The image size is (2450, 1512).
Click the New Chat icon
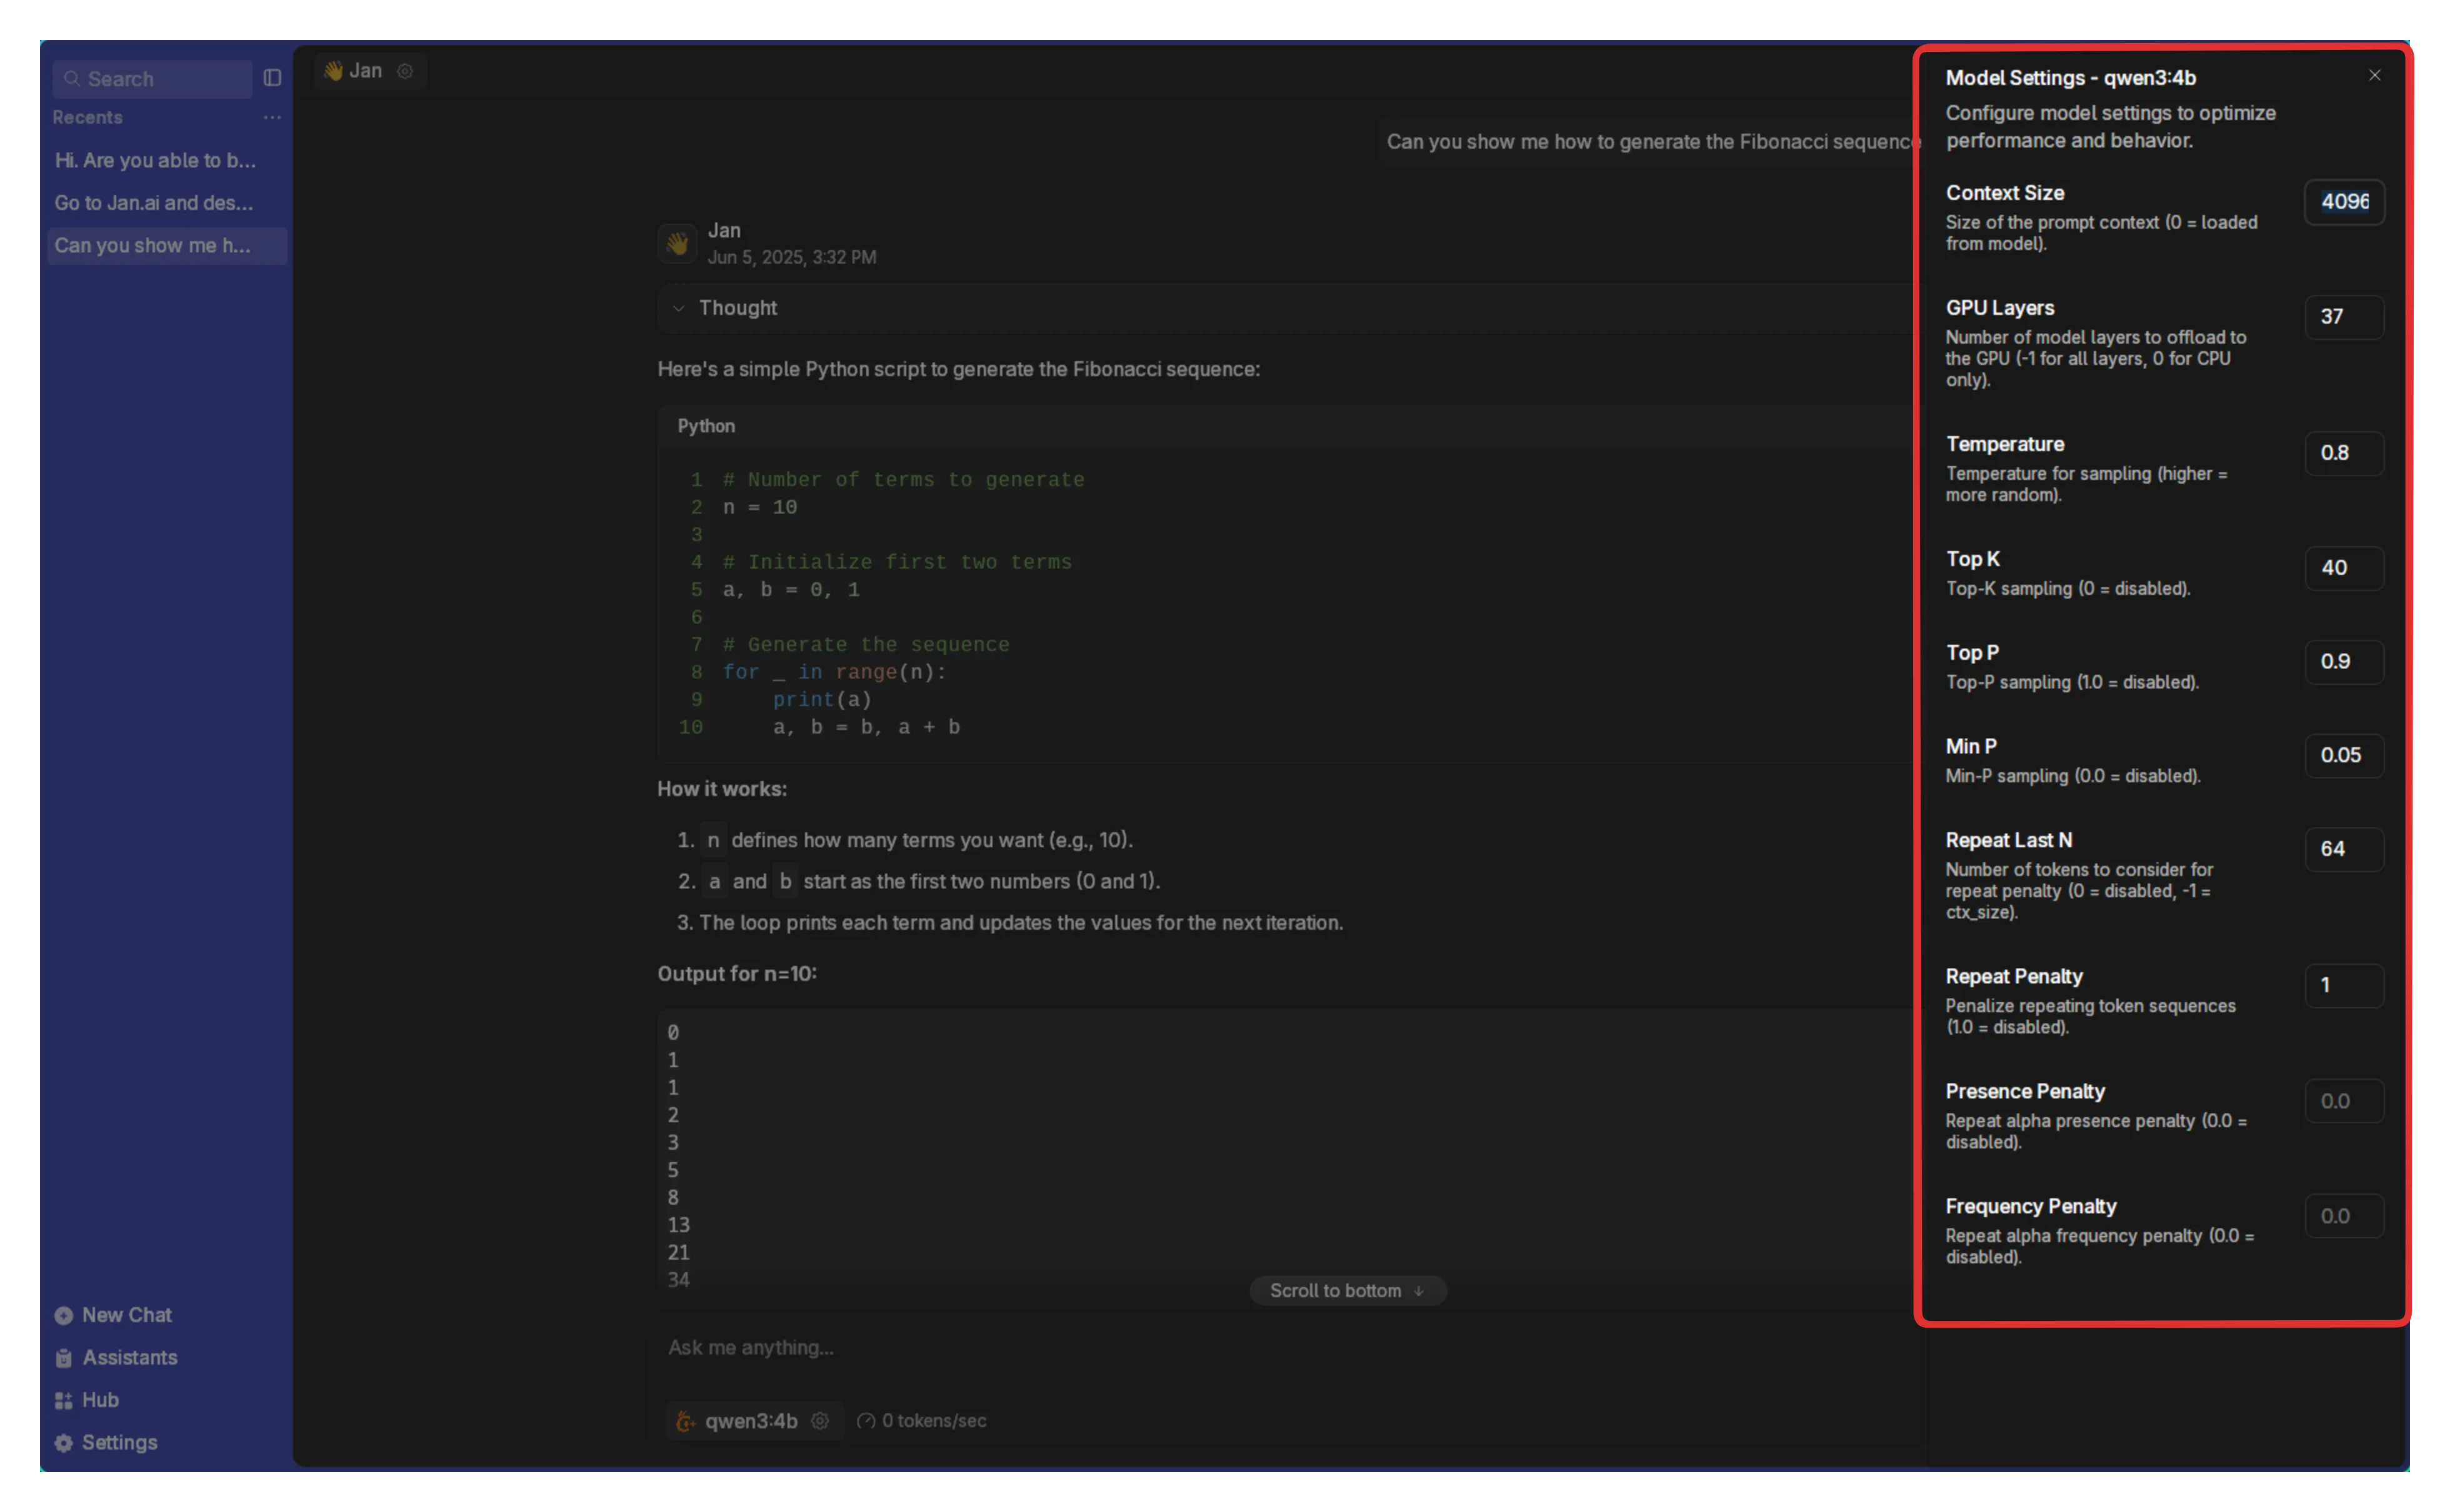point(64,1316)
